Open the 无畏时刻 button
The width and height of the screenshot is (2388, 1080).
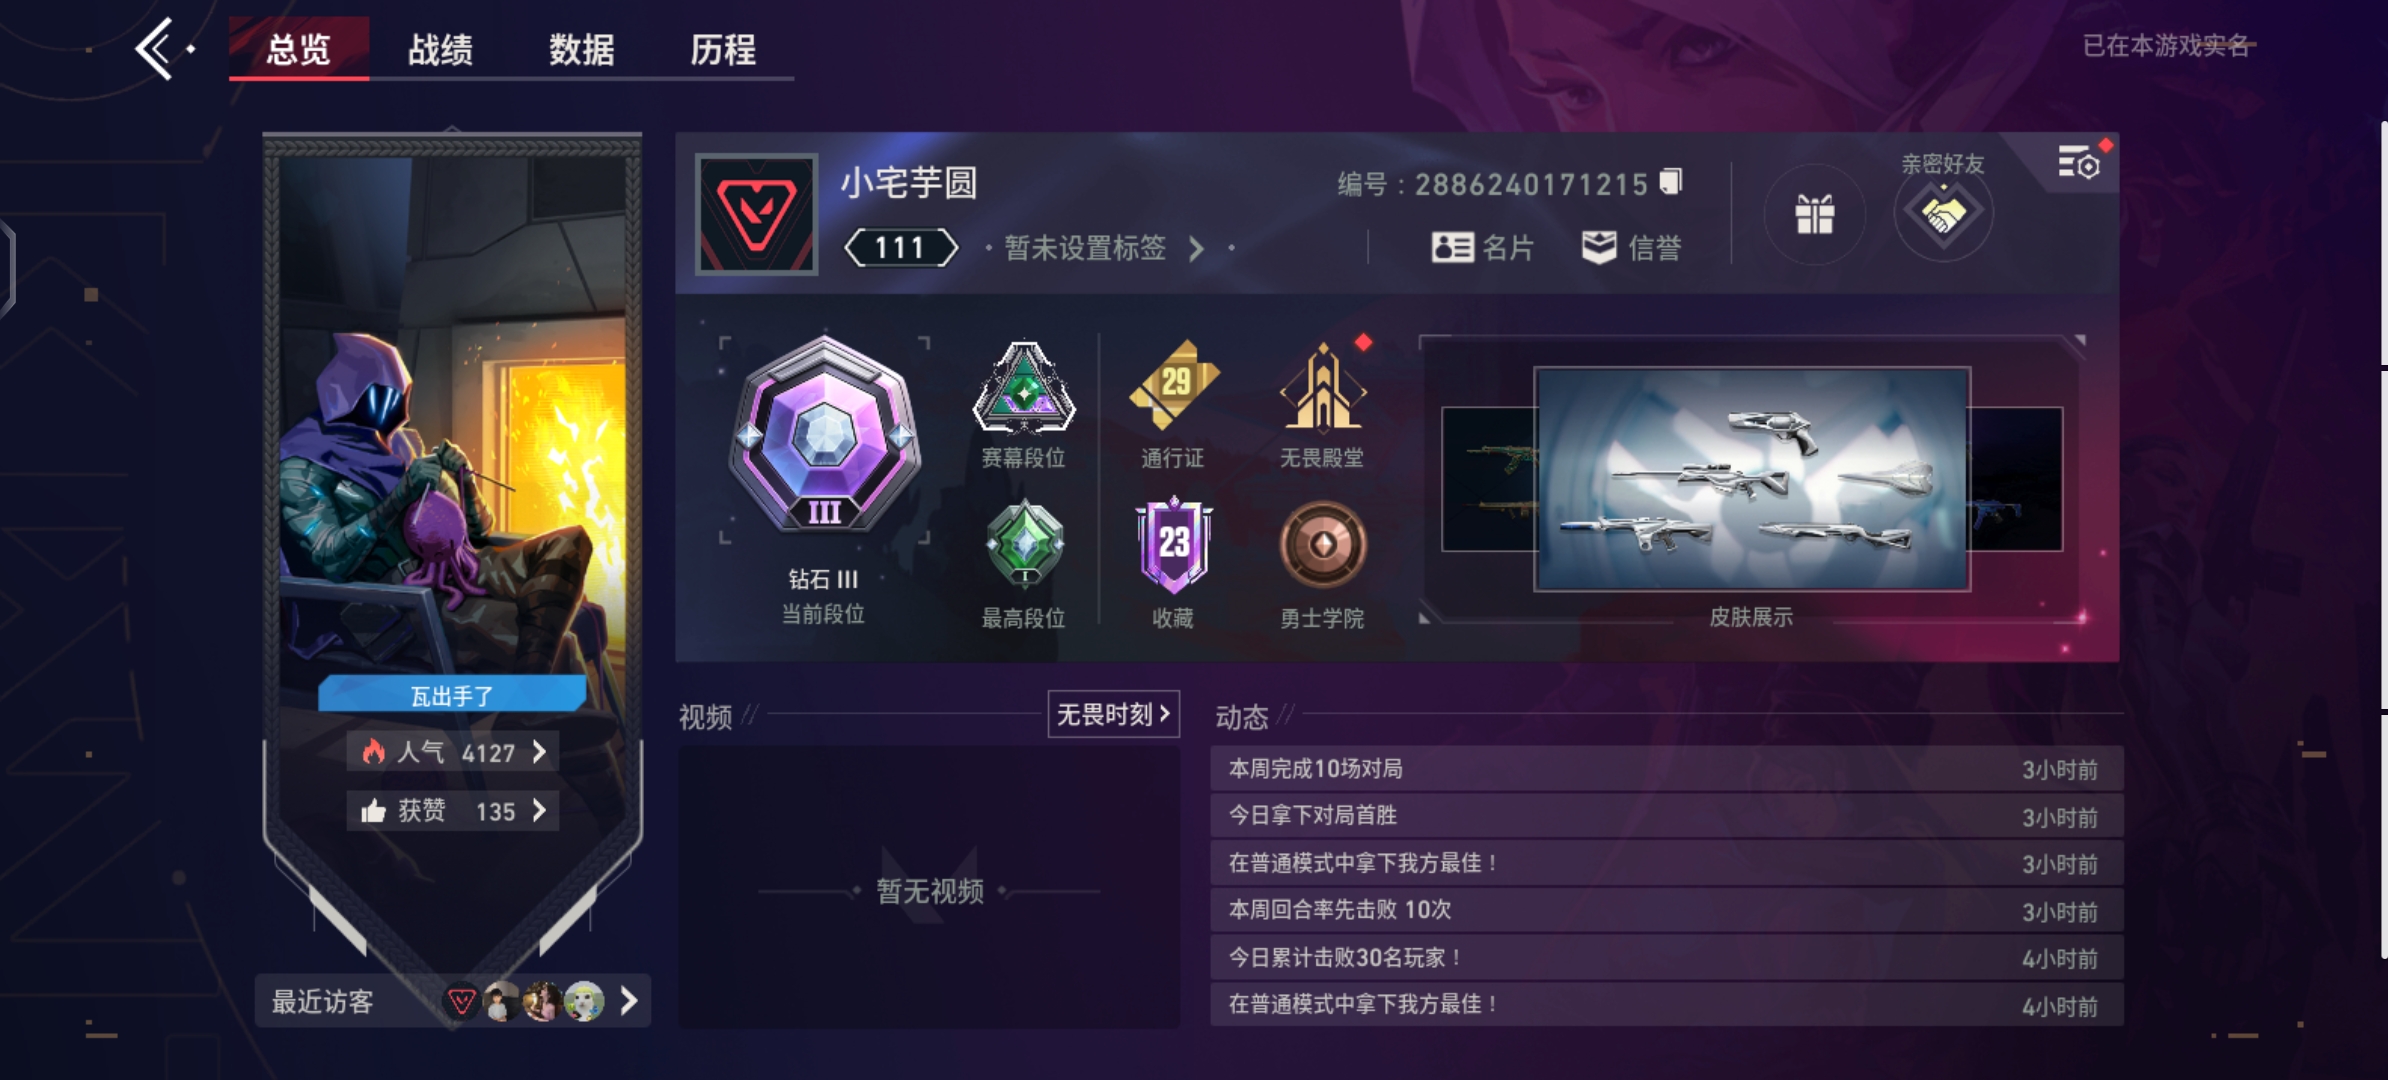[x=1113, y=714]
